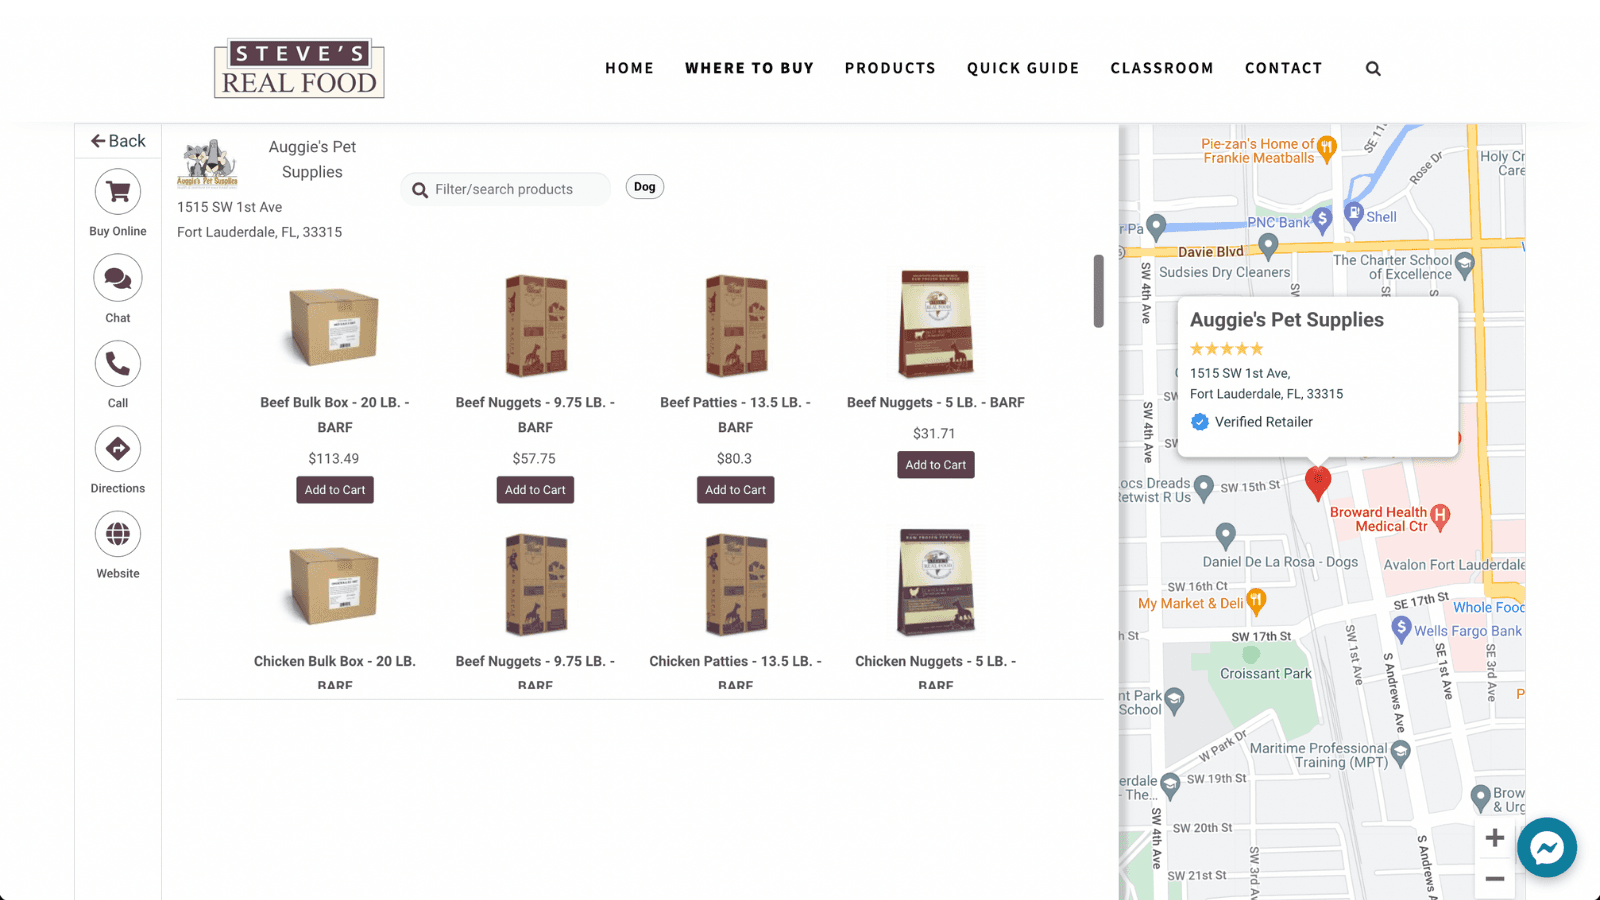
Task: Switch to the CLASSROOM page
Action: [1162, 68]
